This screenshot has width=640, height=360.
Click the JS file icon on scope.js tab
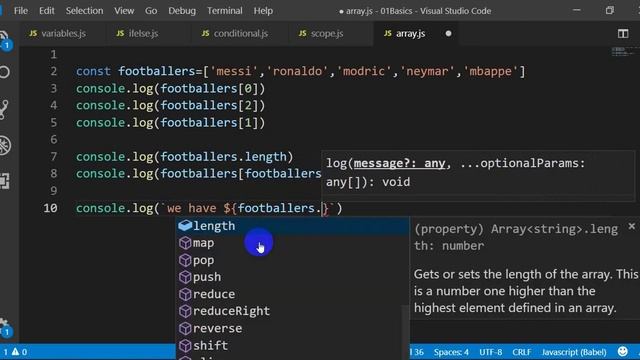click(302, 33)
